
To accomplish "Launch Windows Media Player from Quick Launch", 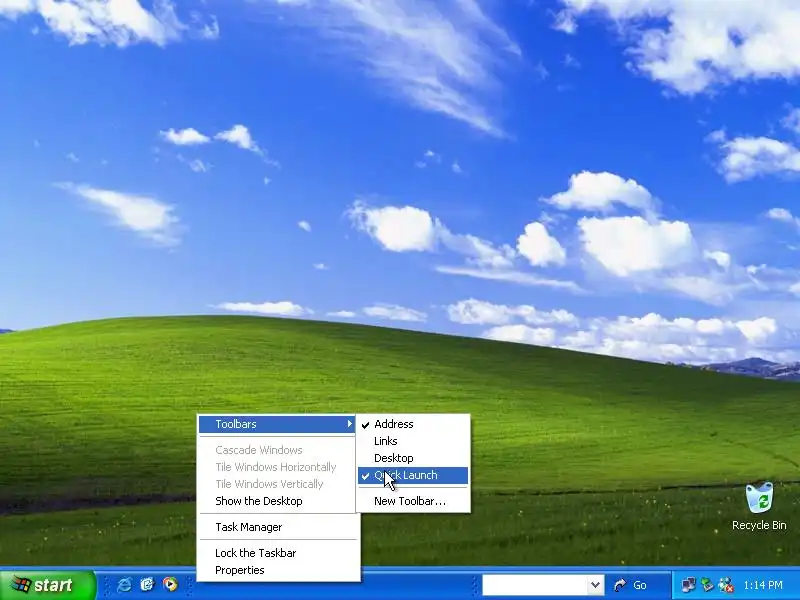I will [170, 584].
